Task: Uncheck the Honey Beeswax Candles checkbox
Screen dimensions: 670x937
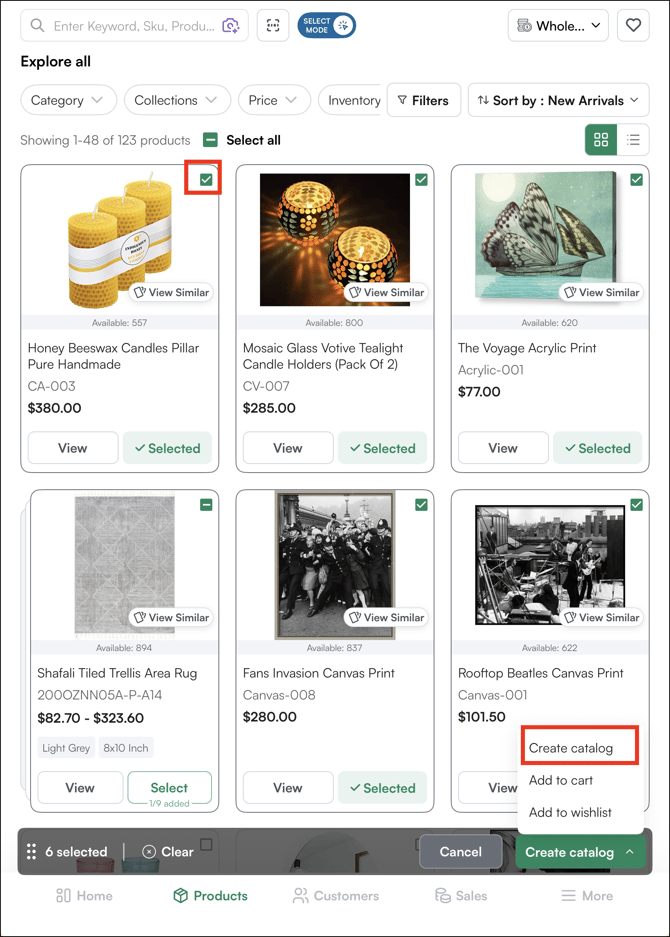Action: [206, 180]
